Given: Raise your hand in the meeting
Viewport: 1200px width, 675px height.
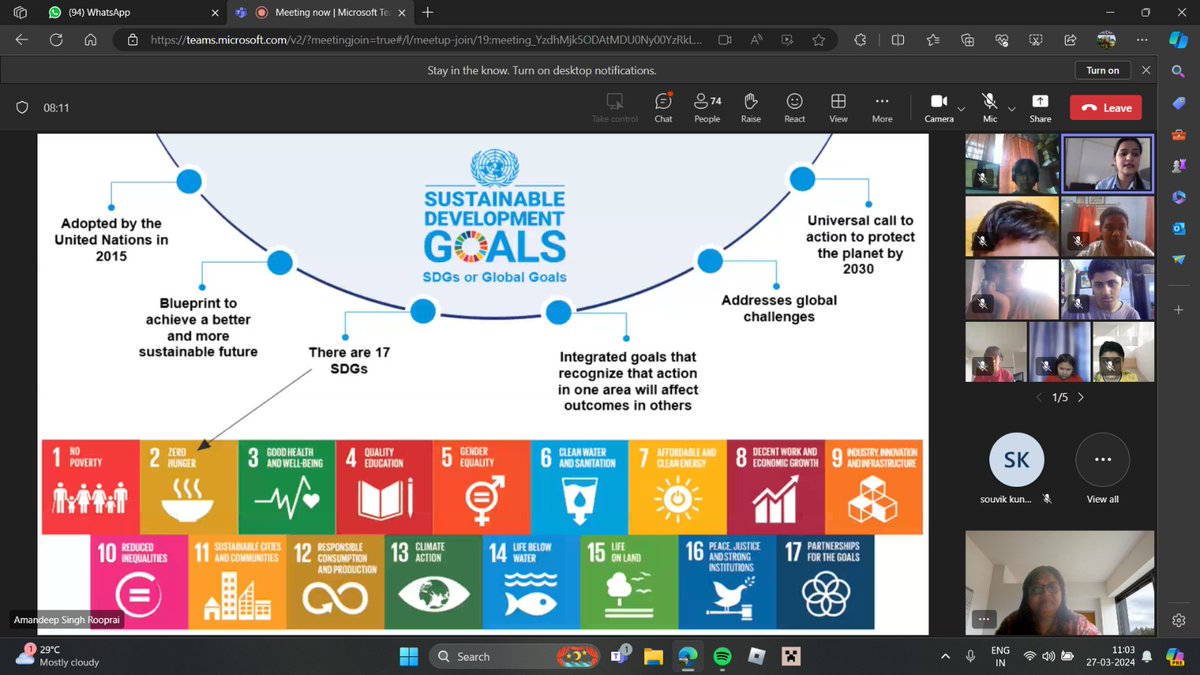Looking at the screenshot, I should pos(751,107).
